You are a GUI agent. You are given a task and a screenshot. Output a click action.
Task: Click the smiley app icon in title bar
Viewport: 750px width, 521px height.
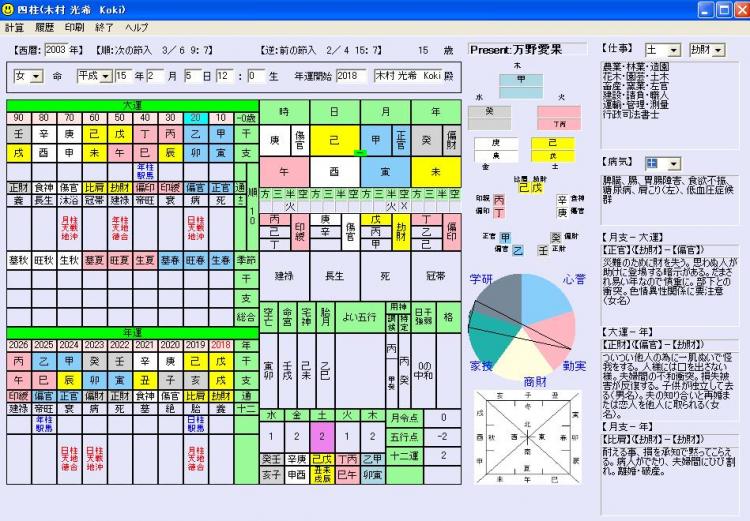(x=9, y=9)
